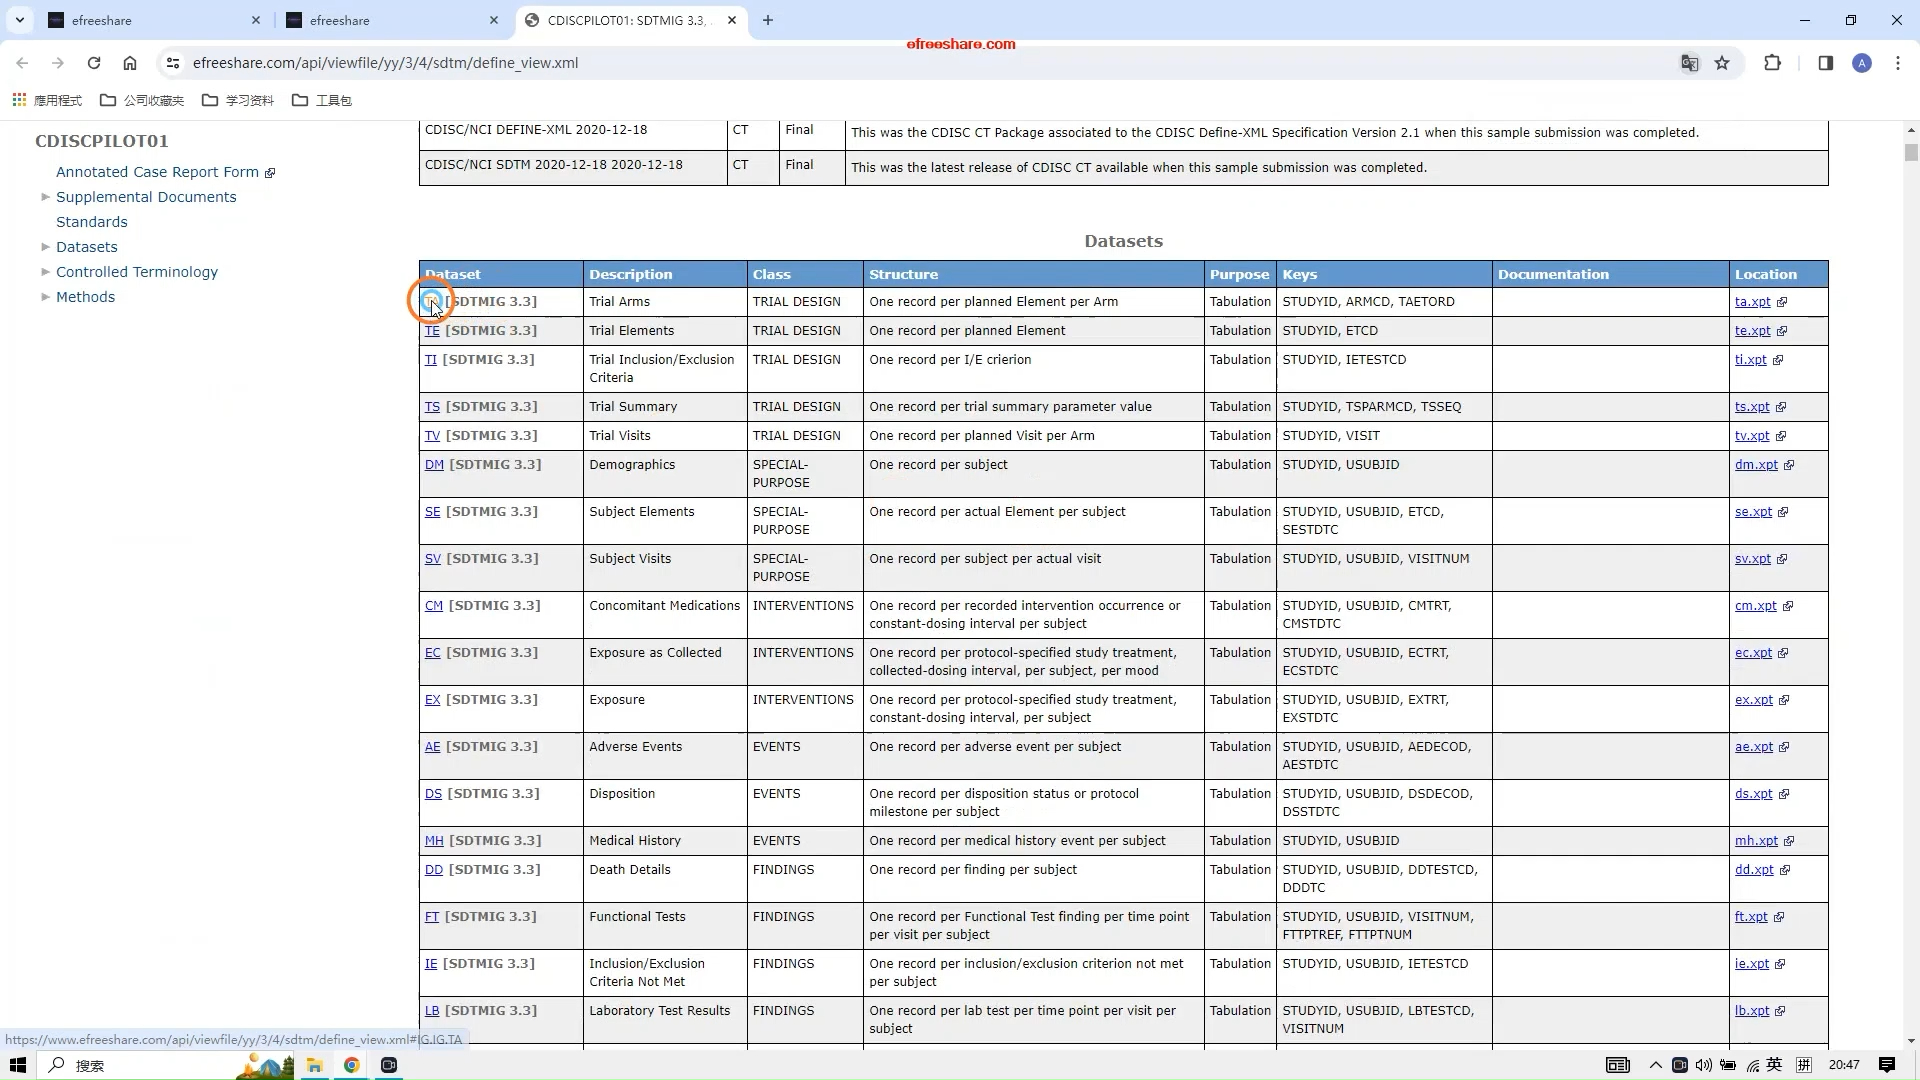Screen dimensions: 1920x1080
Task: Click the DM dataset link
Action: pyautogui.click(x=433, y=465)
